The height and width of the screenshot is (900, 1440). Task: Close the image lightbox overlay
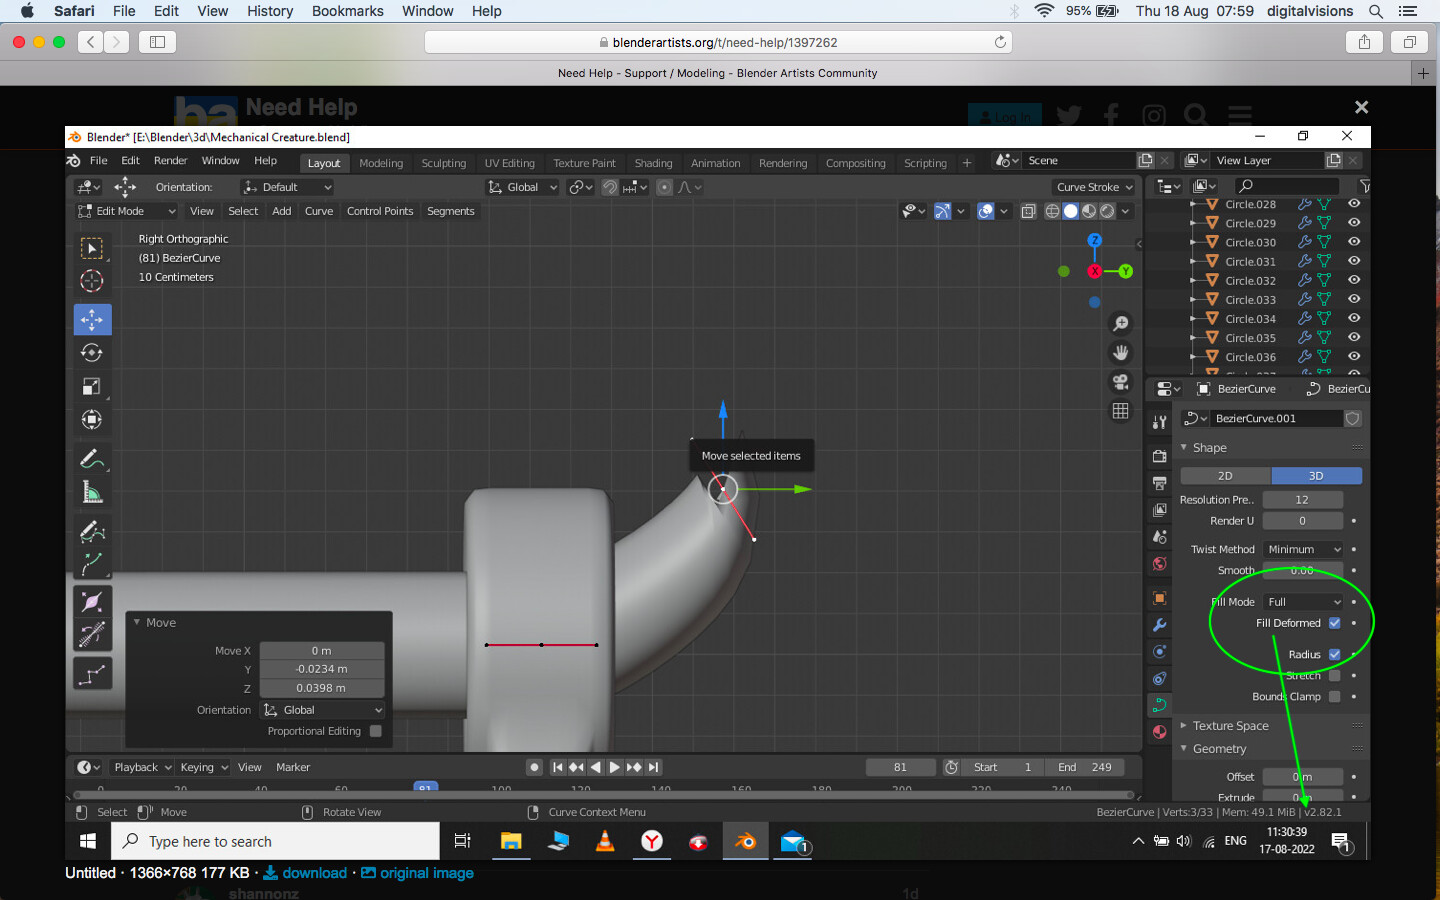point(1361,107)
